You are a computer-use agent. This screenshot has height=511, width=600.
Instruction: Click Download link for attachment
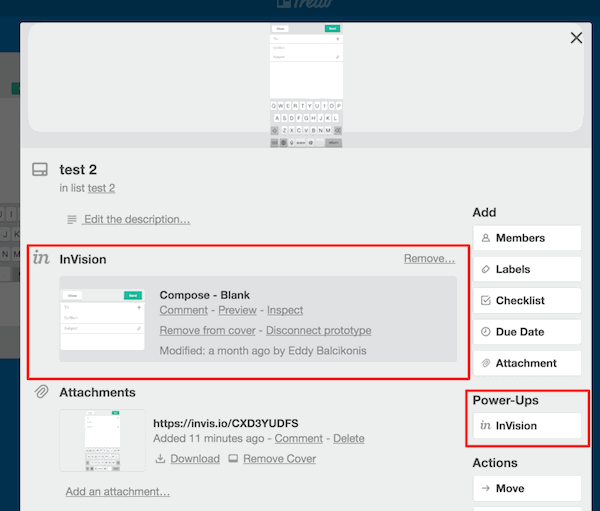pyautogui.click(x=195, y=459)
